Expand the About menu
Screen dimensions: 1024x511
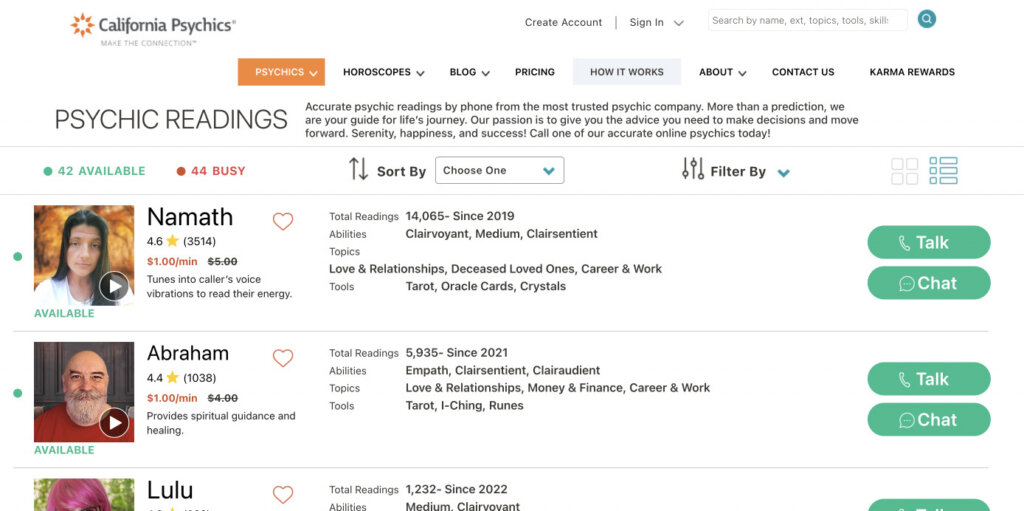pyautogui.click(x=722, y=73)
